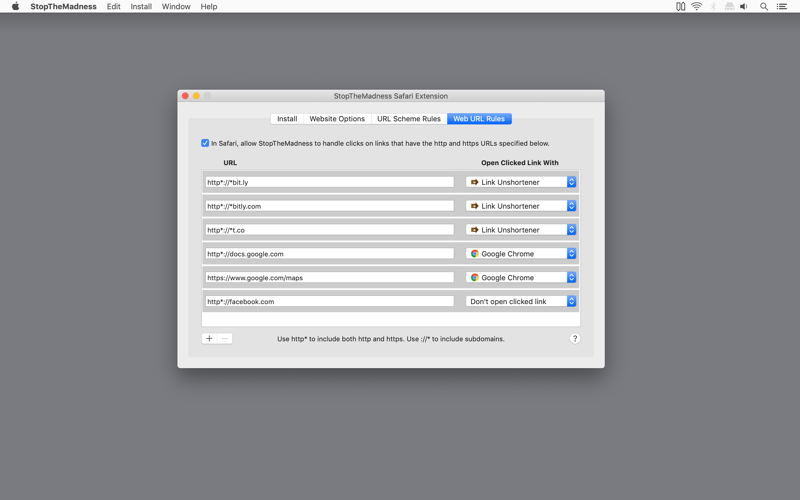Viewport: 800px width, 500px height.
Task: Minimize the StopTheMadness Safari Extension window
Action: click(x=196, y=95)
